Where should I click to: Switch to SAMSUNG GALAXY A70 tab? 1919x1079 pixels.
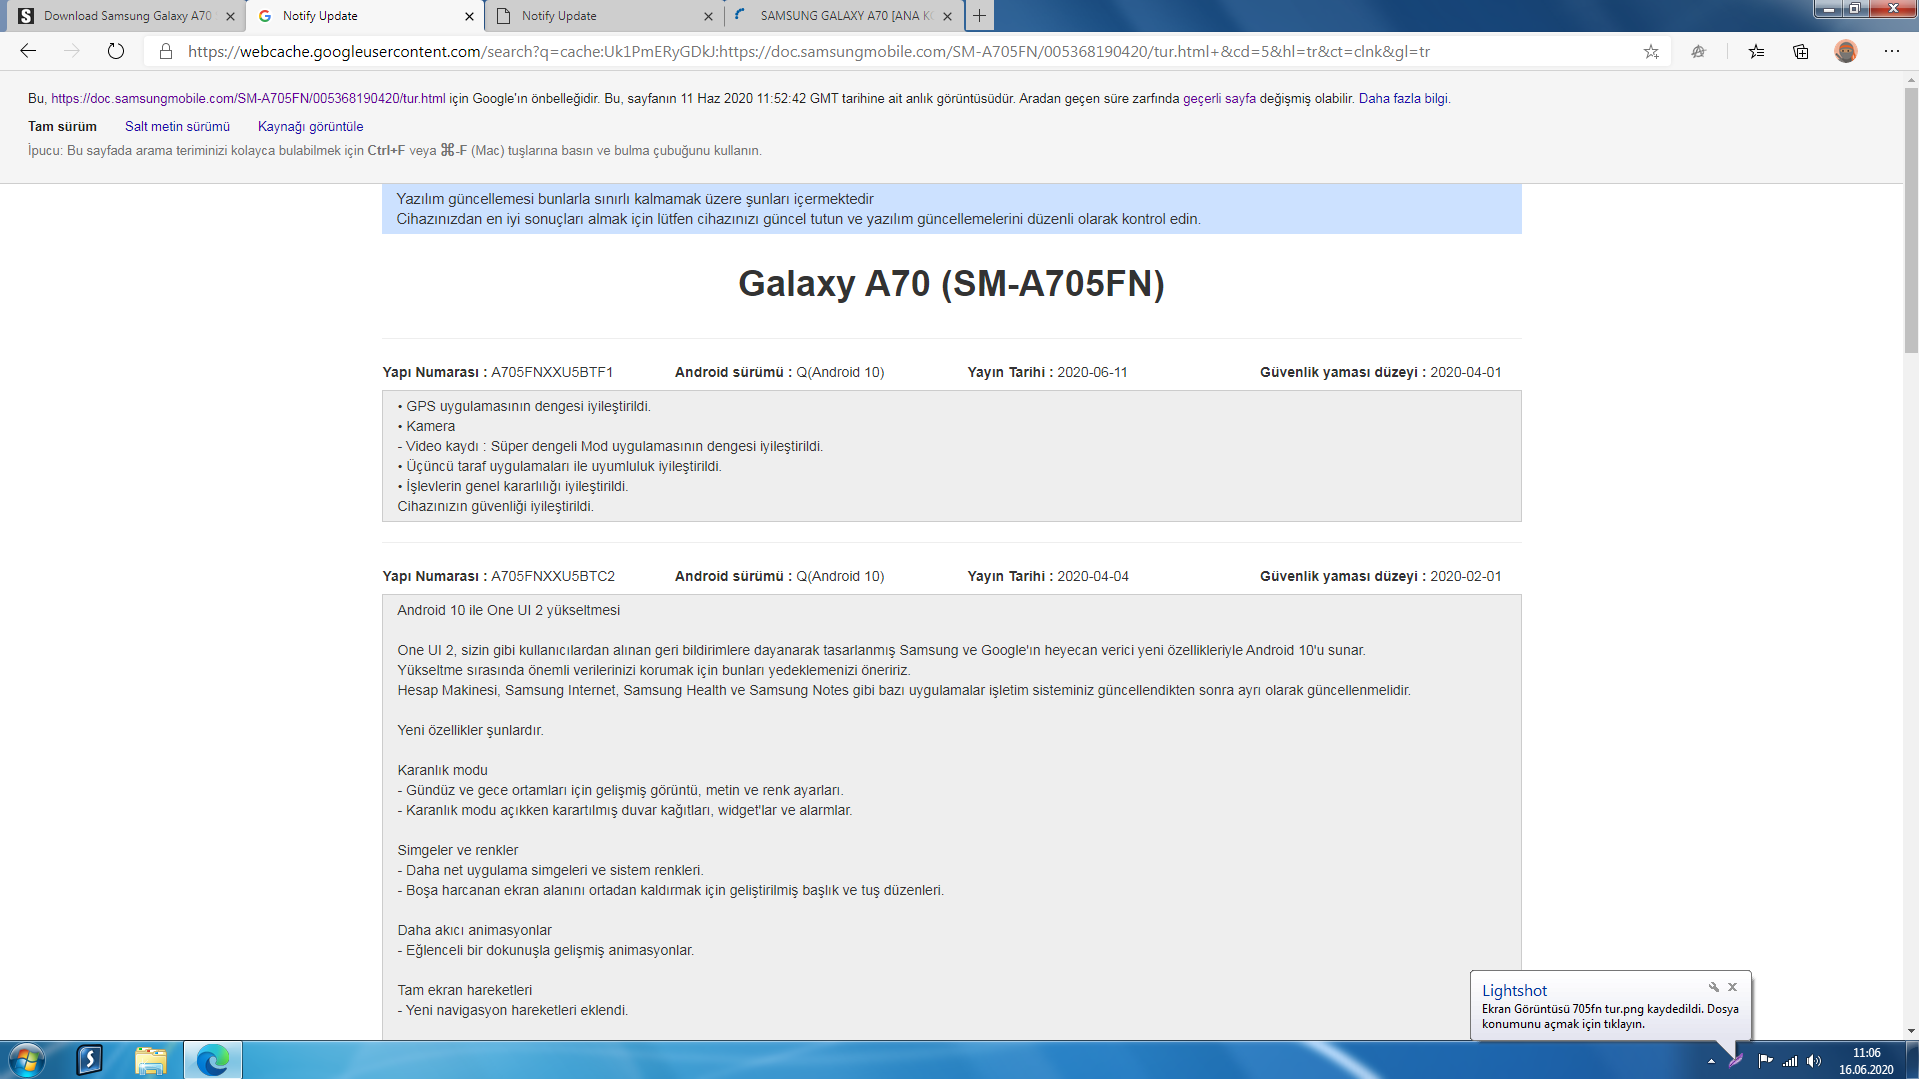coord(844,16)
